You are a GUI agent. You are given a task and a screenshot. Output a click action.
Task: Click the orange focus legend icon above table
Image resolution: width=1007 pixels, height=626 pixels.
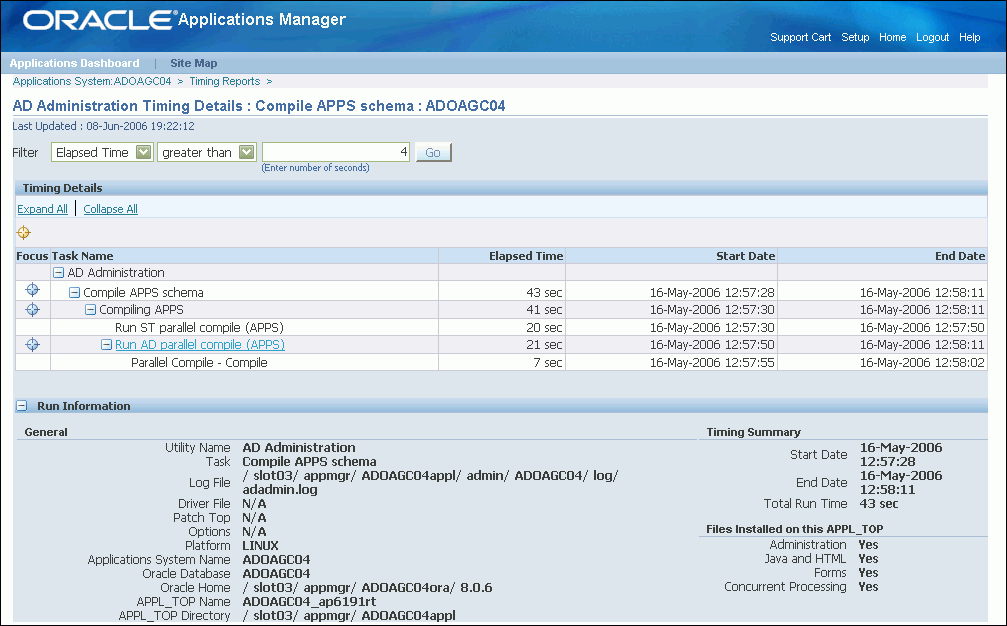pyautogui.click(x=24, y=232)
